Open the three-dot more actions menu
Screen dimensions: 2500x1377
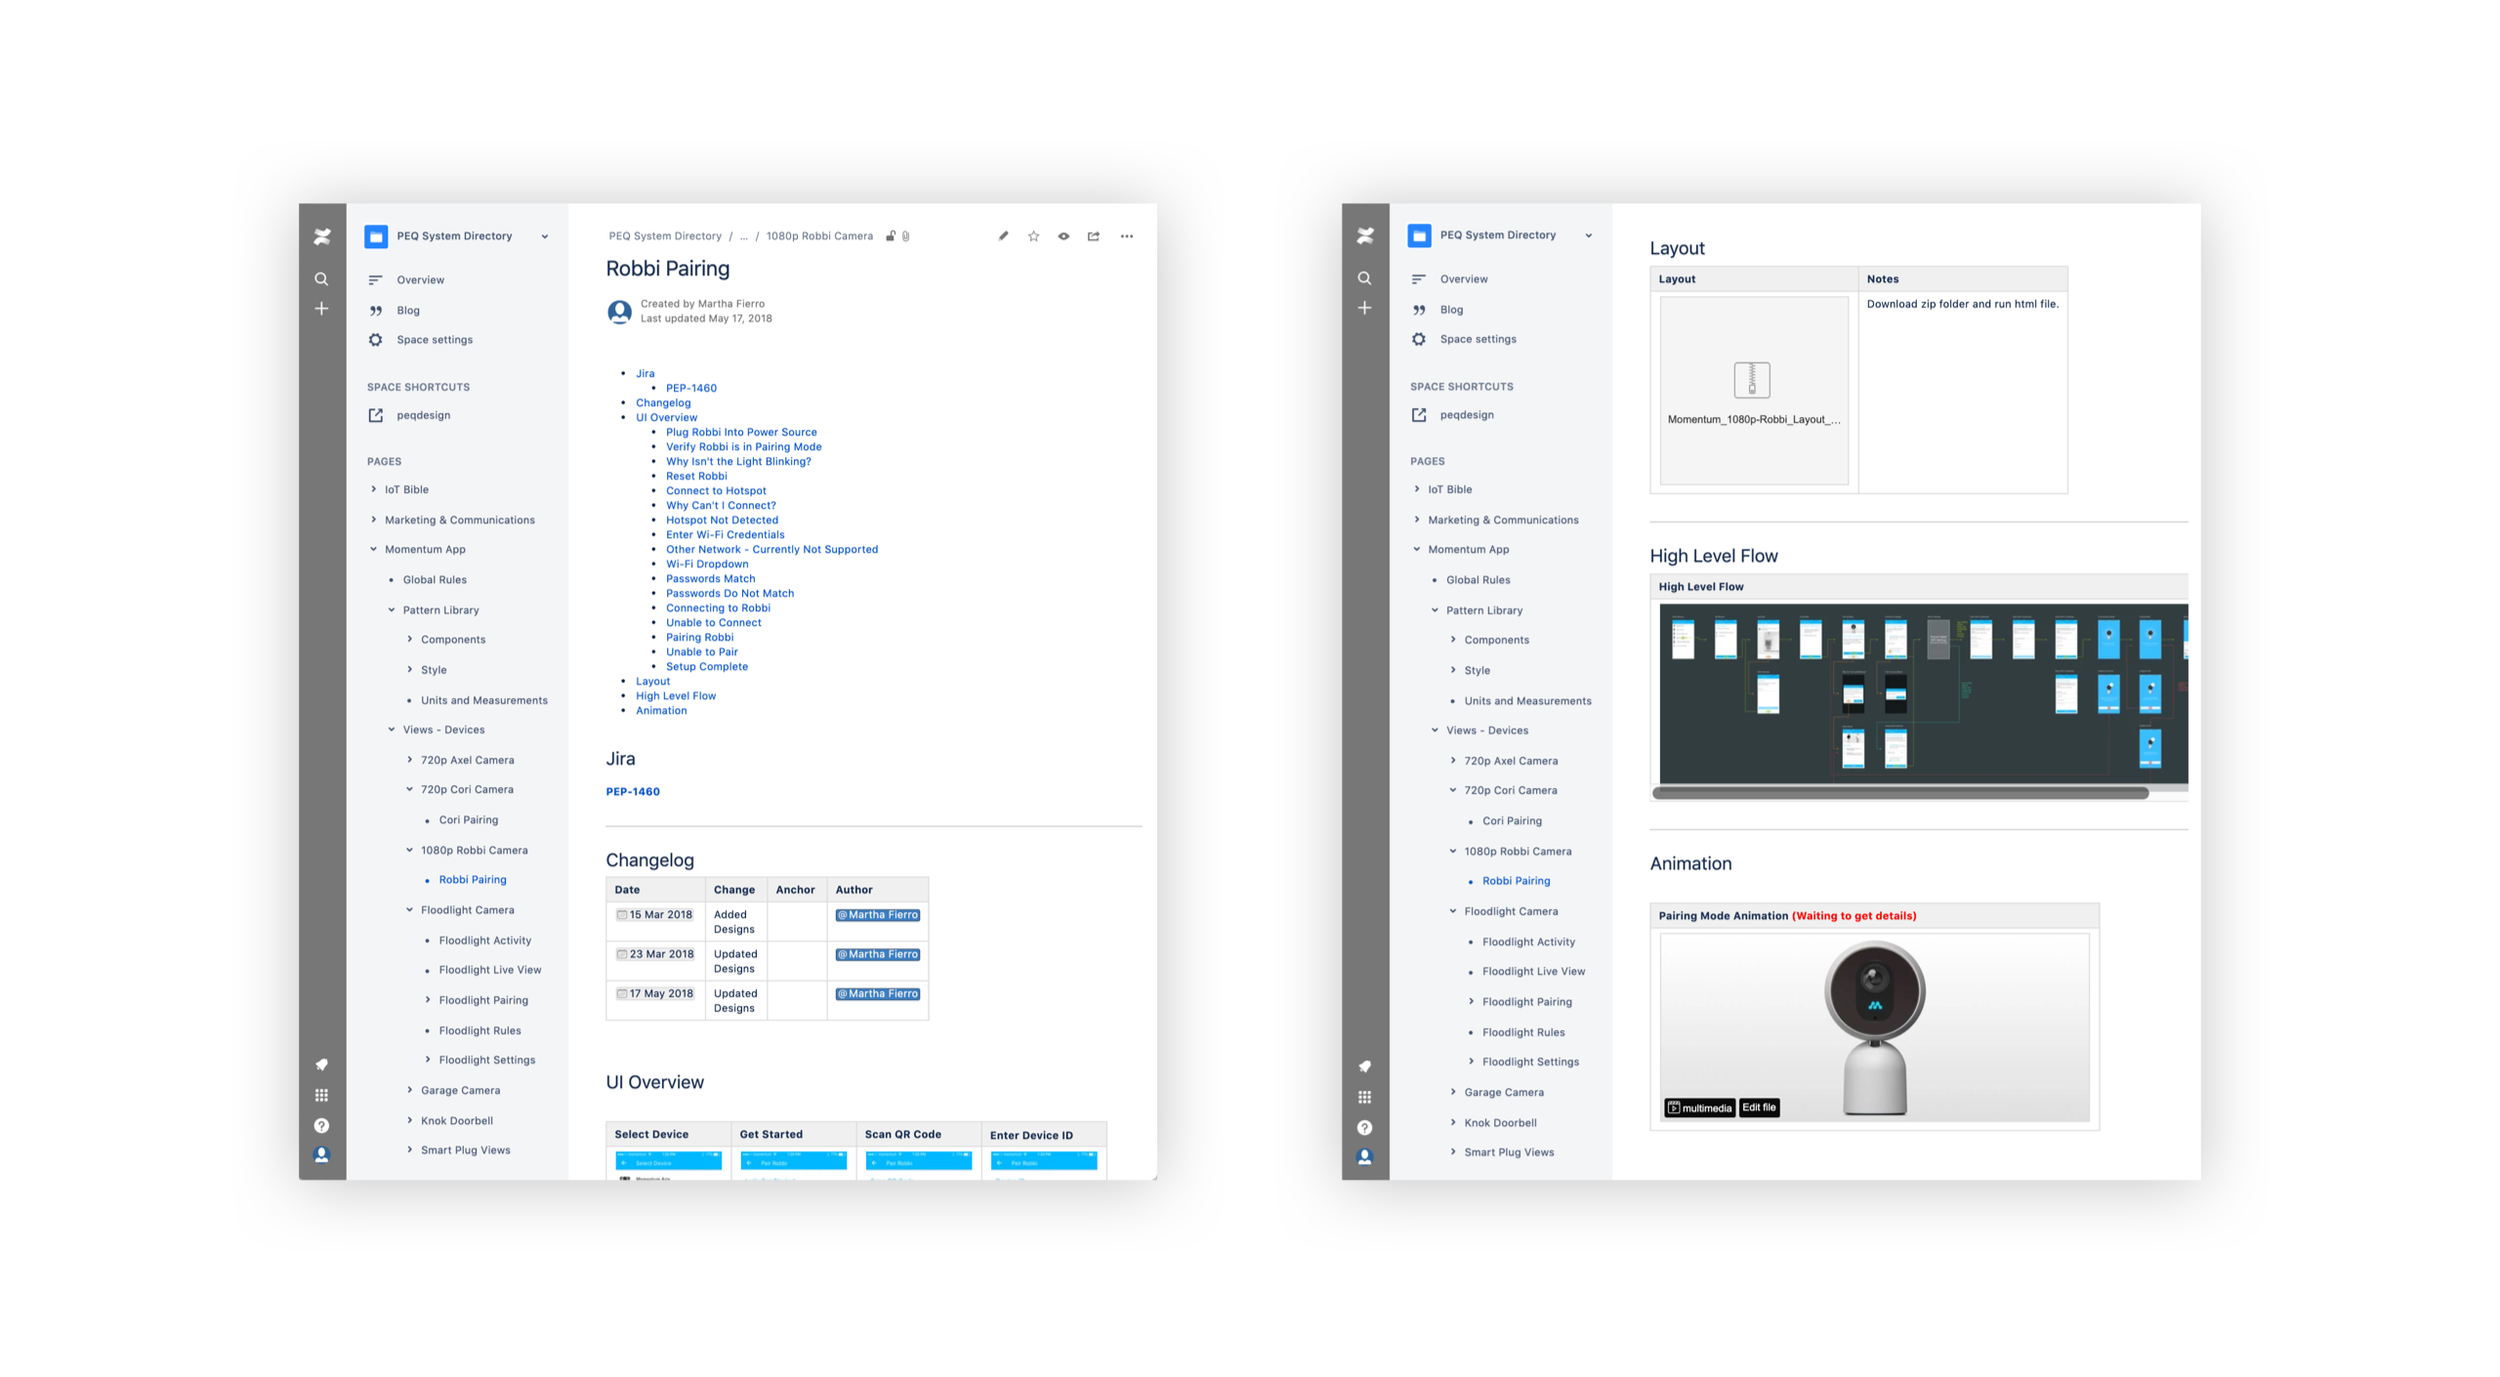pyautogui.click(x=1126, y=236)
